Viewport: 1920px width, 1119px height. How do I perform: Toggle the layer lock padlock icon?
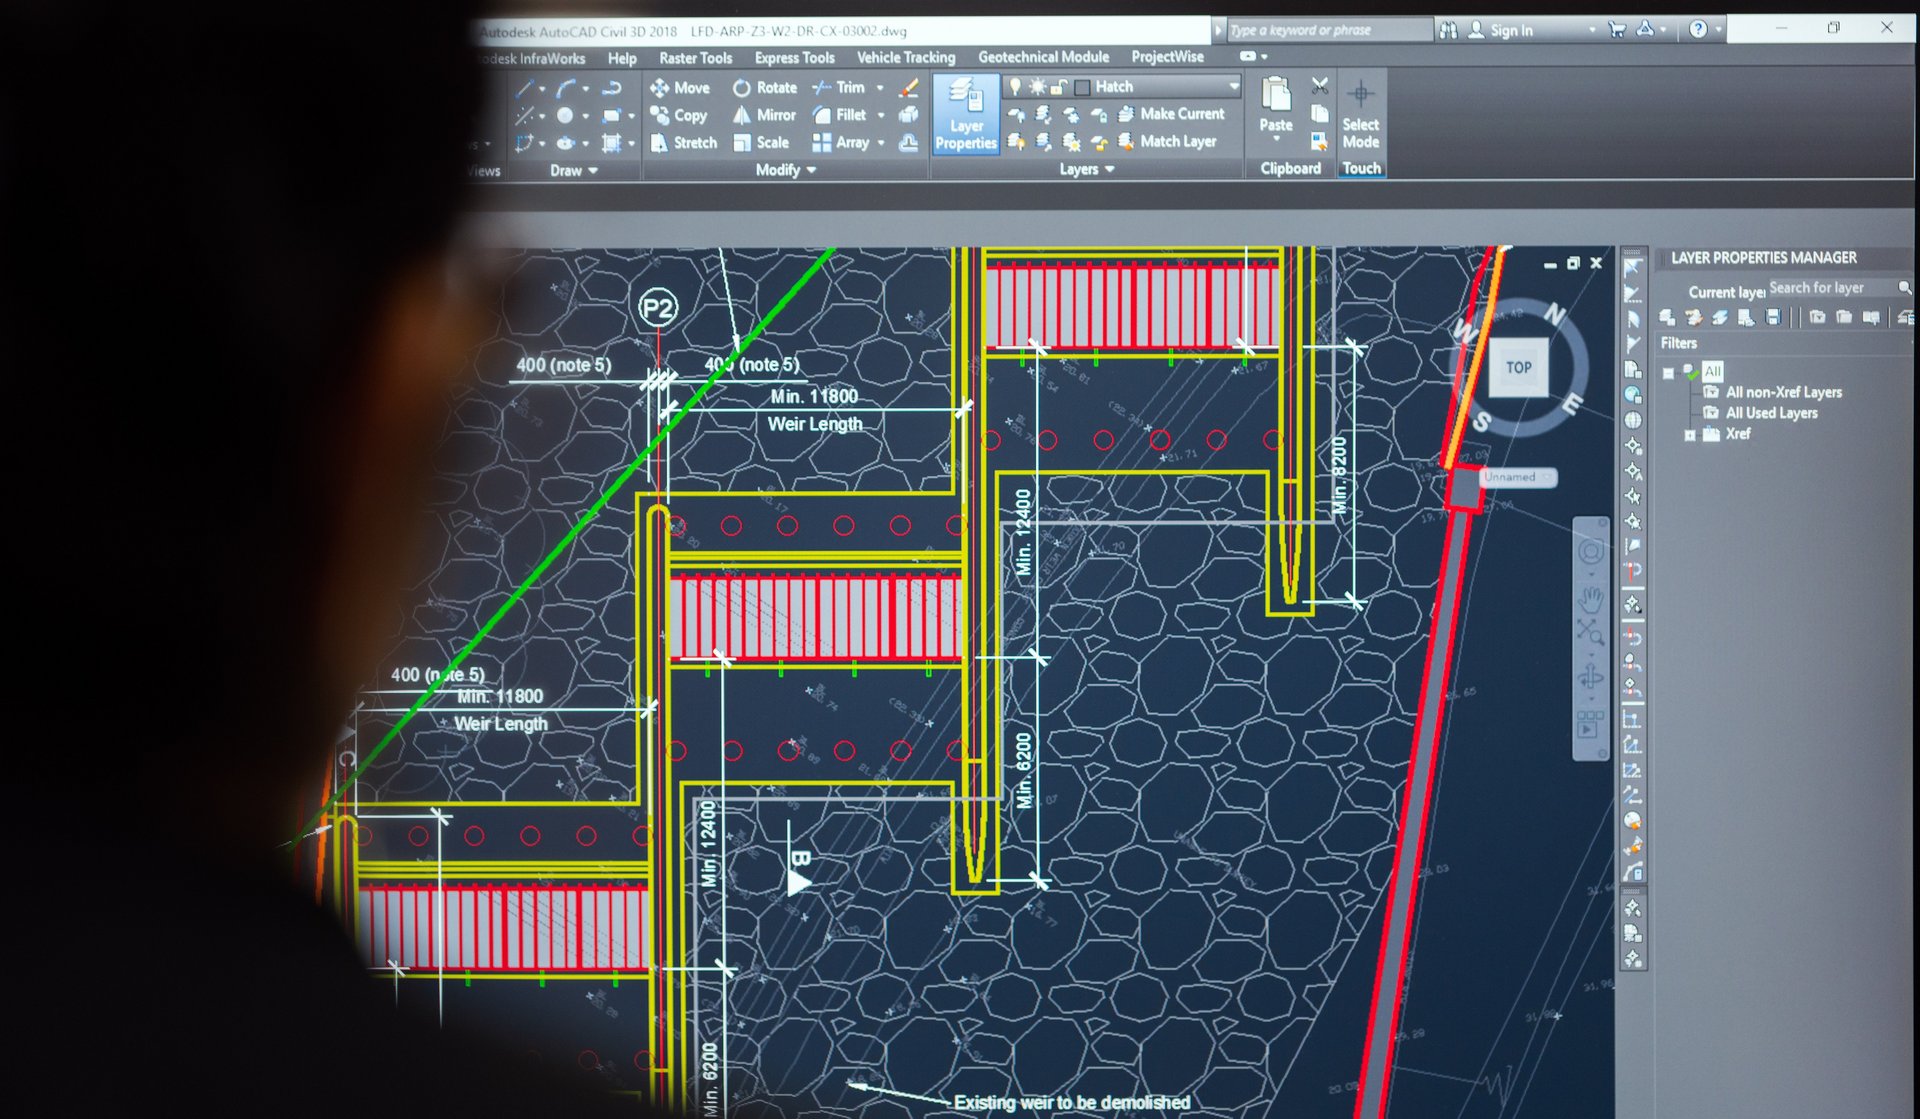tap(1059, 87)
